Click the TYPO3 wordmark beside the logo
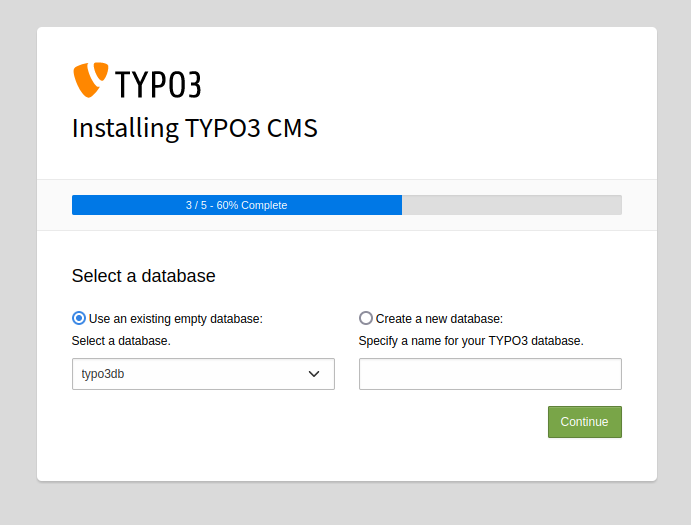Viewport: 691px width, 525px height. (158, 84)
